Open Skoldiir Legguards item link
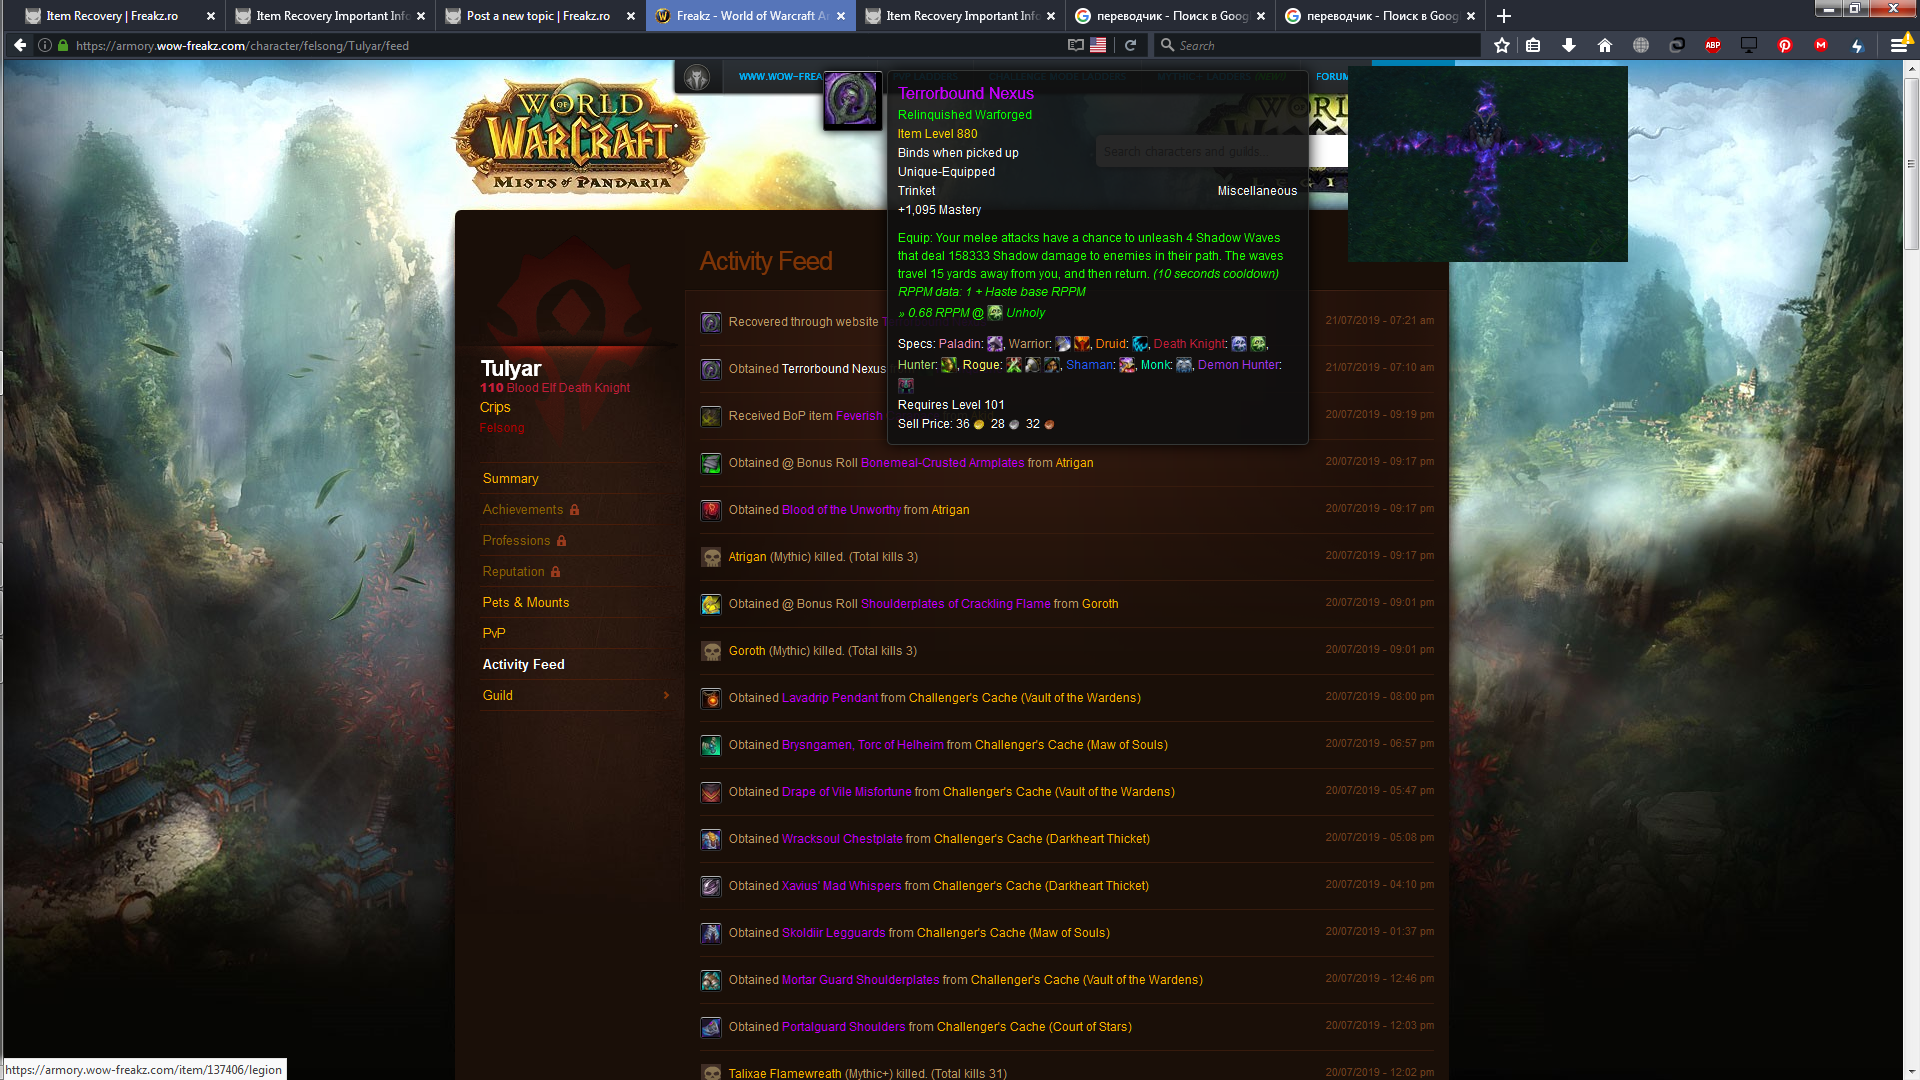The height and width of the screenshot is (1080, 1920). tap(833, 933)
